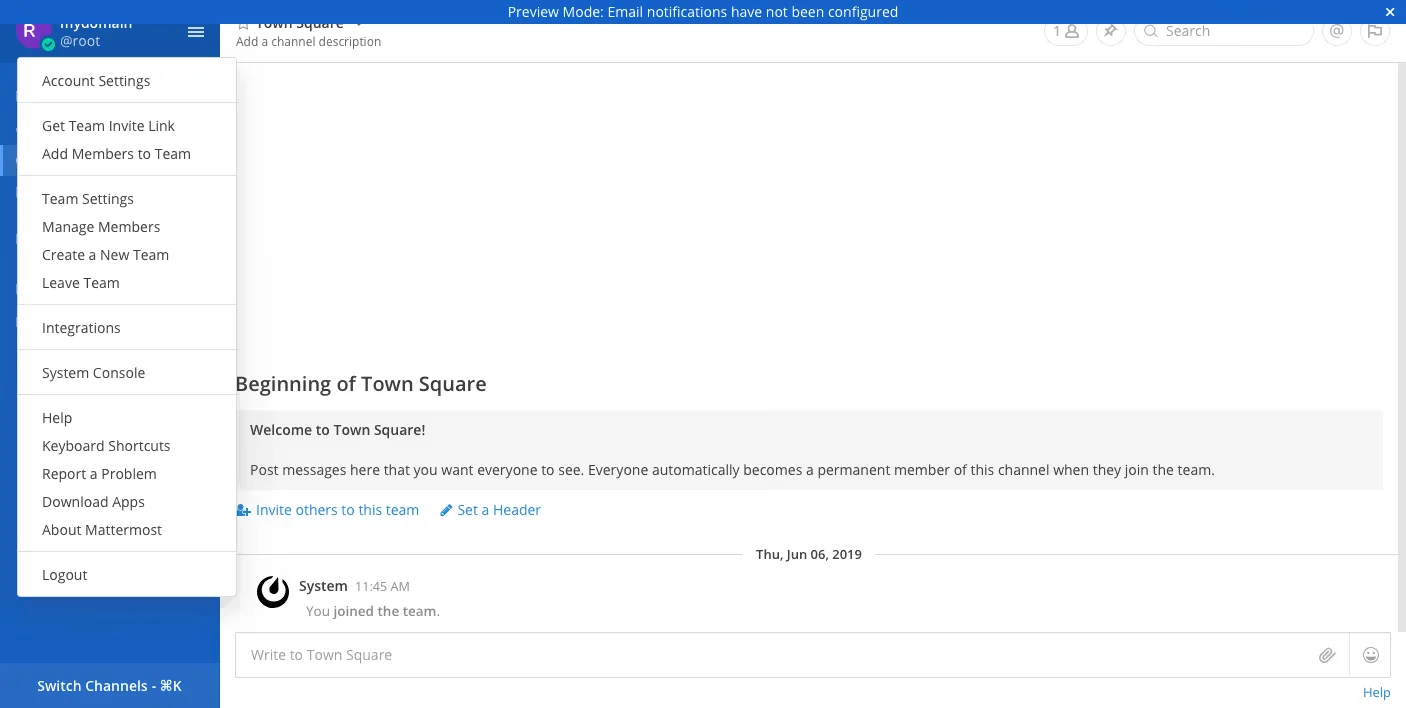Show flagged posts via flag icon
The height and width of the screenshot is (708, 1406).
pos(1375,31)
